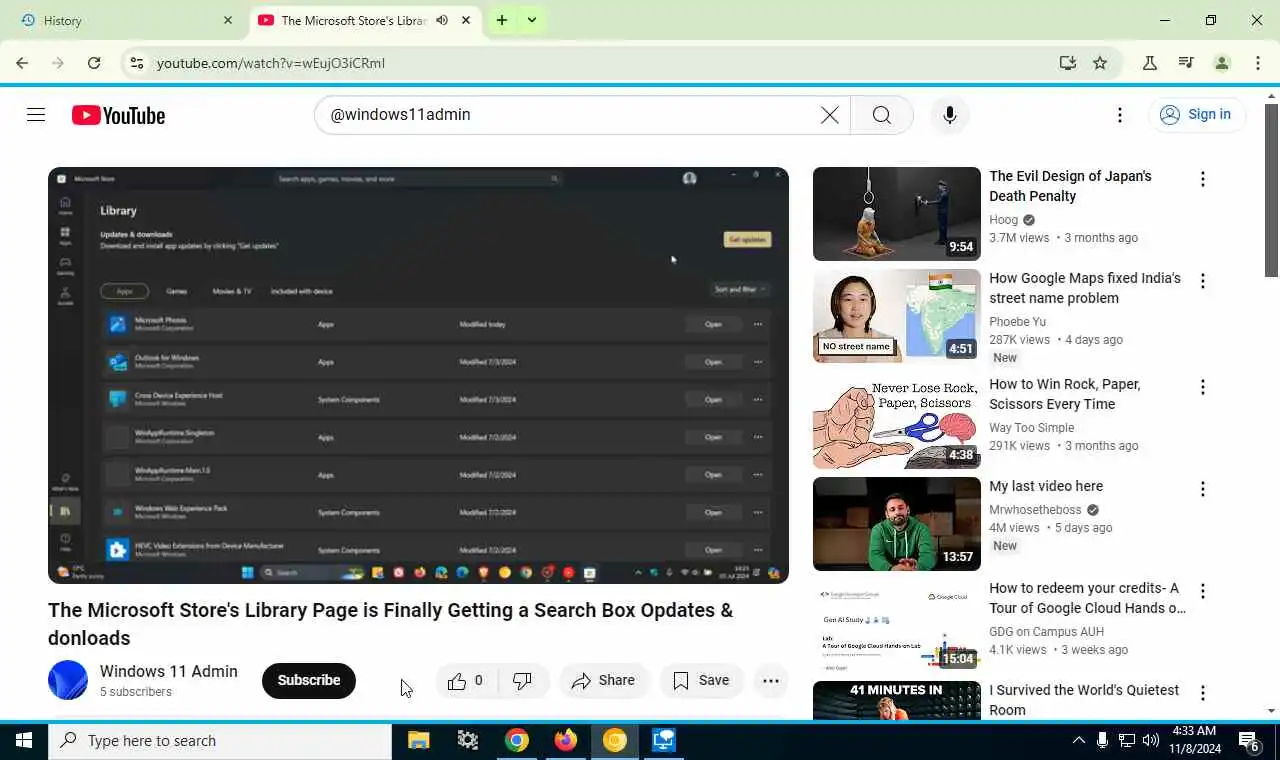The width and height of the screenshot is (1280, 760).
Task: Switch to the History tab
Action: point(124,20)
